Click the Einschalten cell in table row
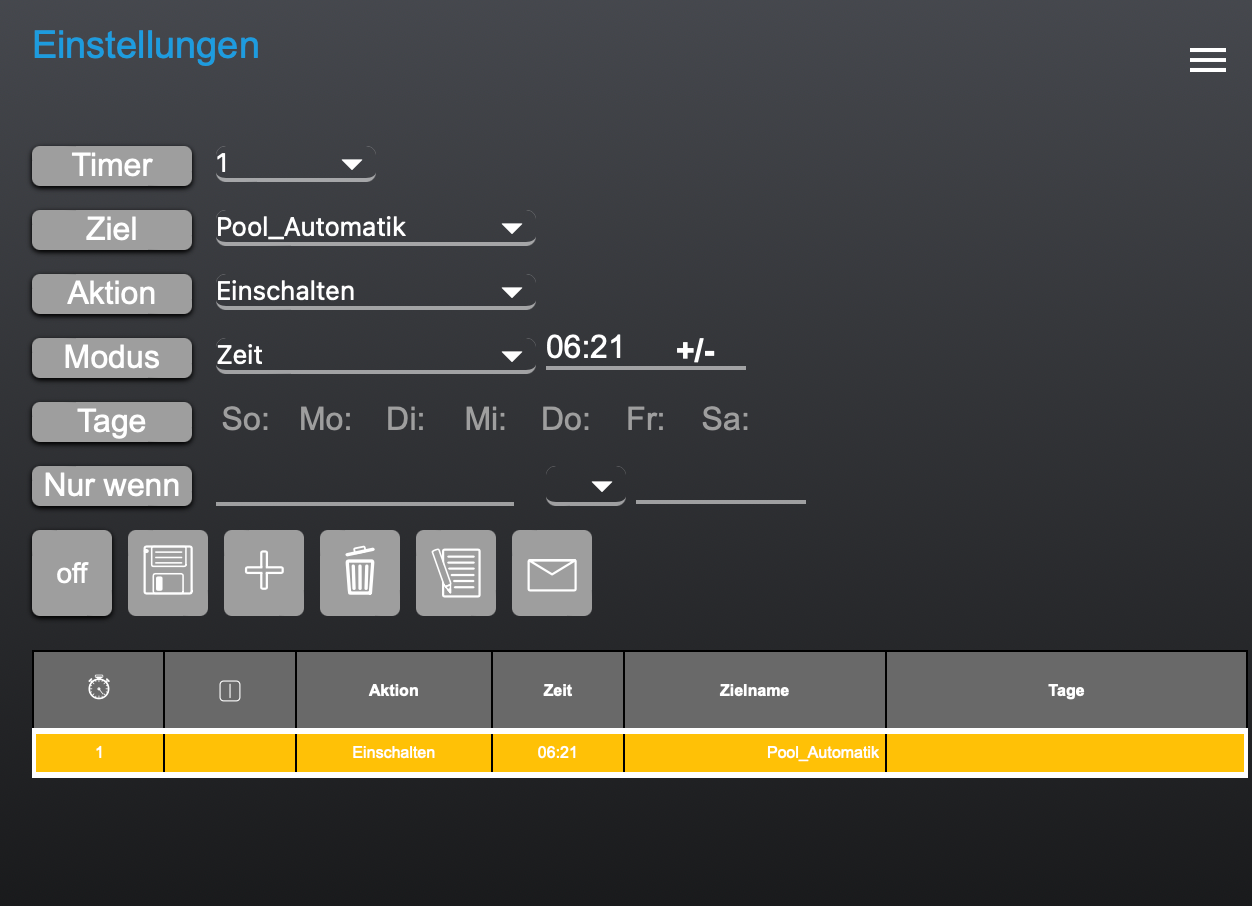The width and height of the screenshot is (1252, 906). click(x=394, y=752)
